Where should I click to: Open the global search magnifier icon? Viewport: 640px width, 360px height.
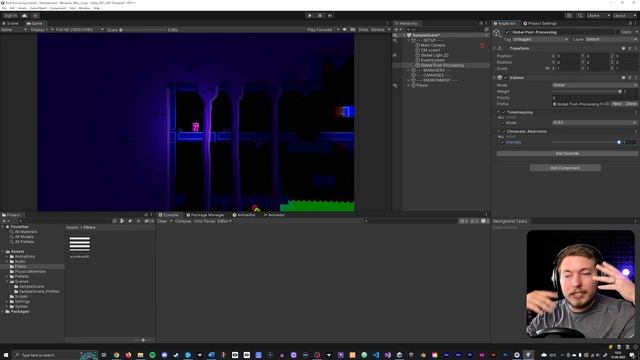[580, 16]
